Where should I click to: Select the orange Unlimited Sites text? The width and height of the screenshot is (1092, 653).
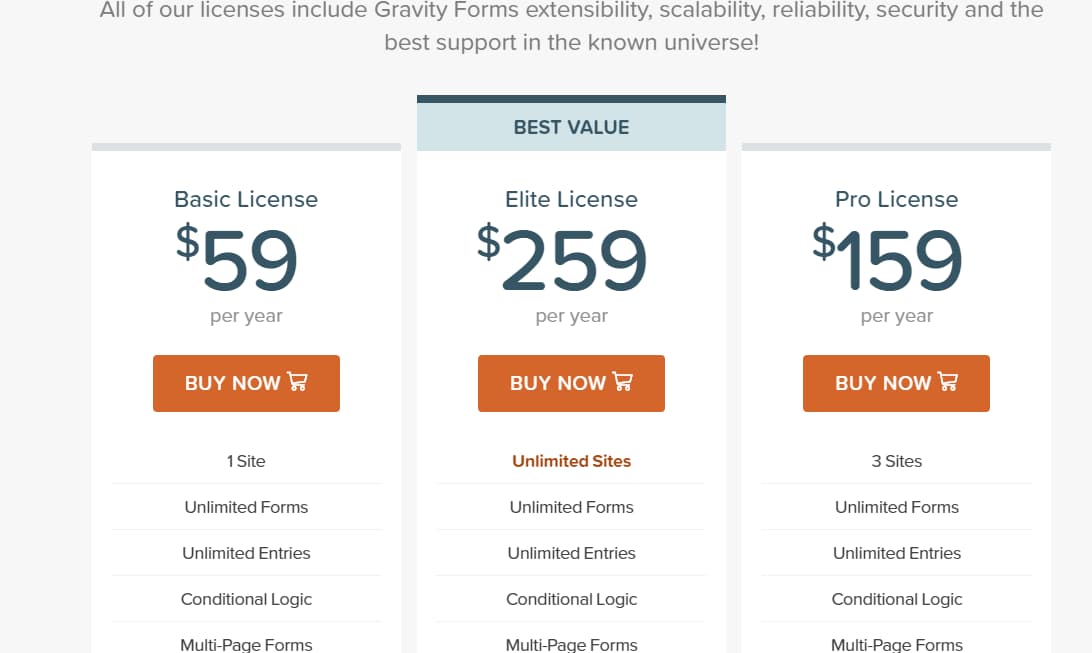point(571,461)
